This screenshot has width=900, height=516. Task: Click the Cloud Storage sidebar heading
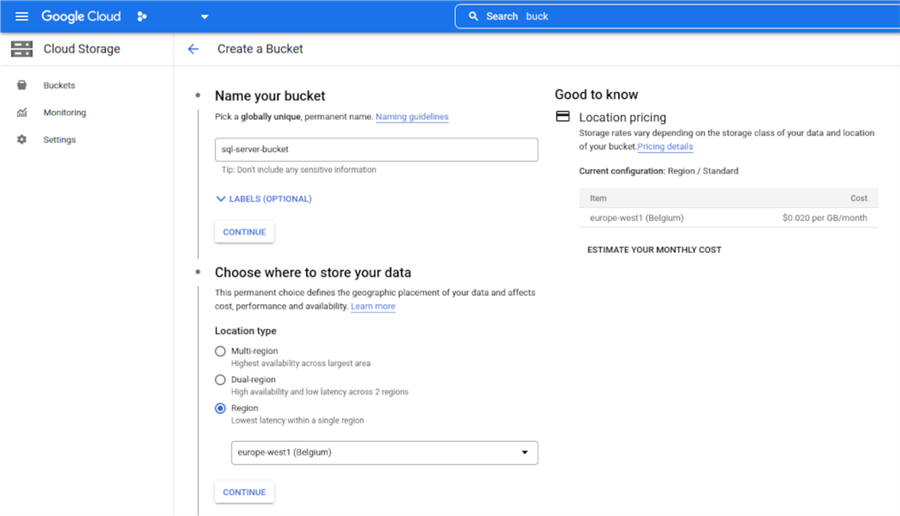[82, 49]
